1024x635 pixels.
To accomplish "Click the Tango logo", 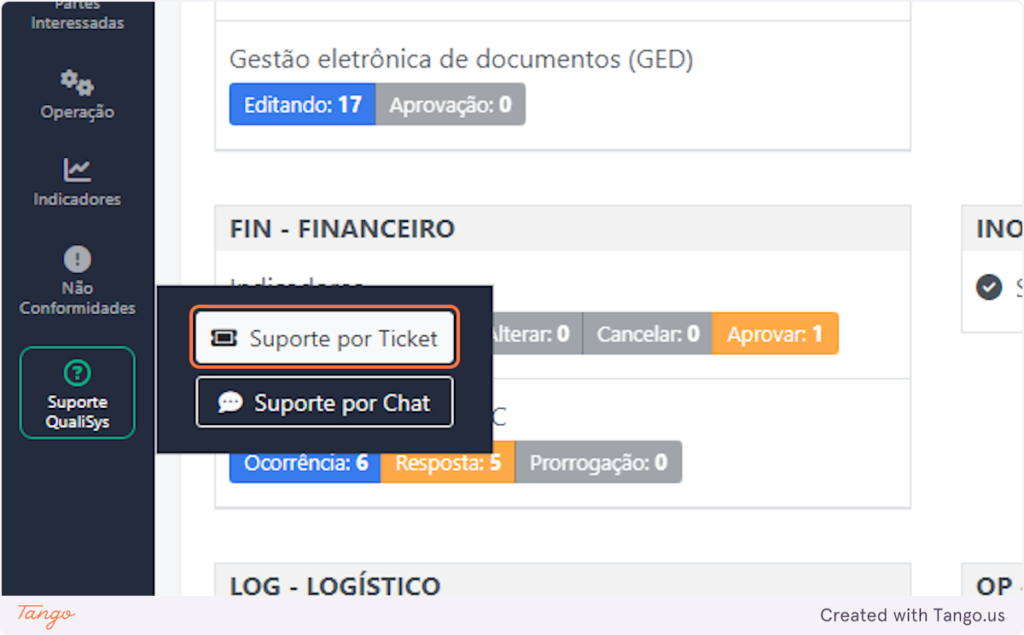I will click(x=46, y=614).
